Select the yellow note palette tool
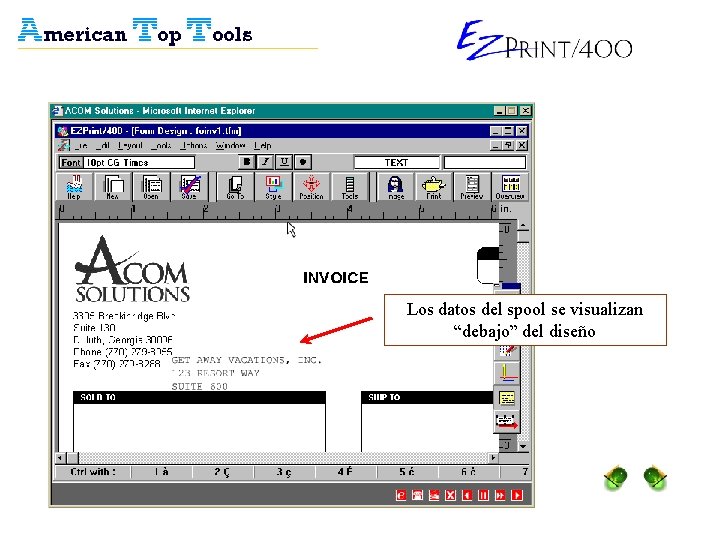The width and height of the screenshot is (720, 540). tap(507, 398)
